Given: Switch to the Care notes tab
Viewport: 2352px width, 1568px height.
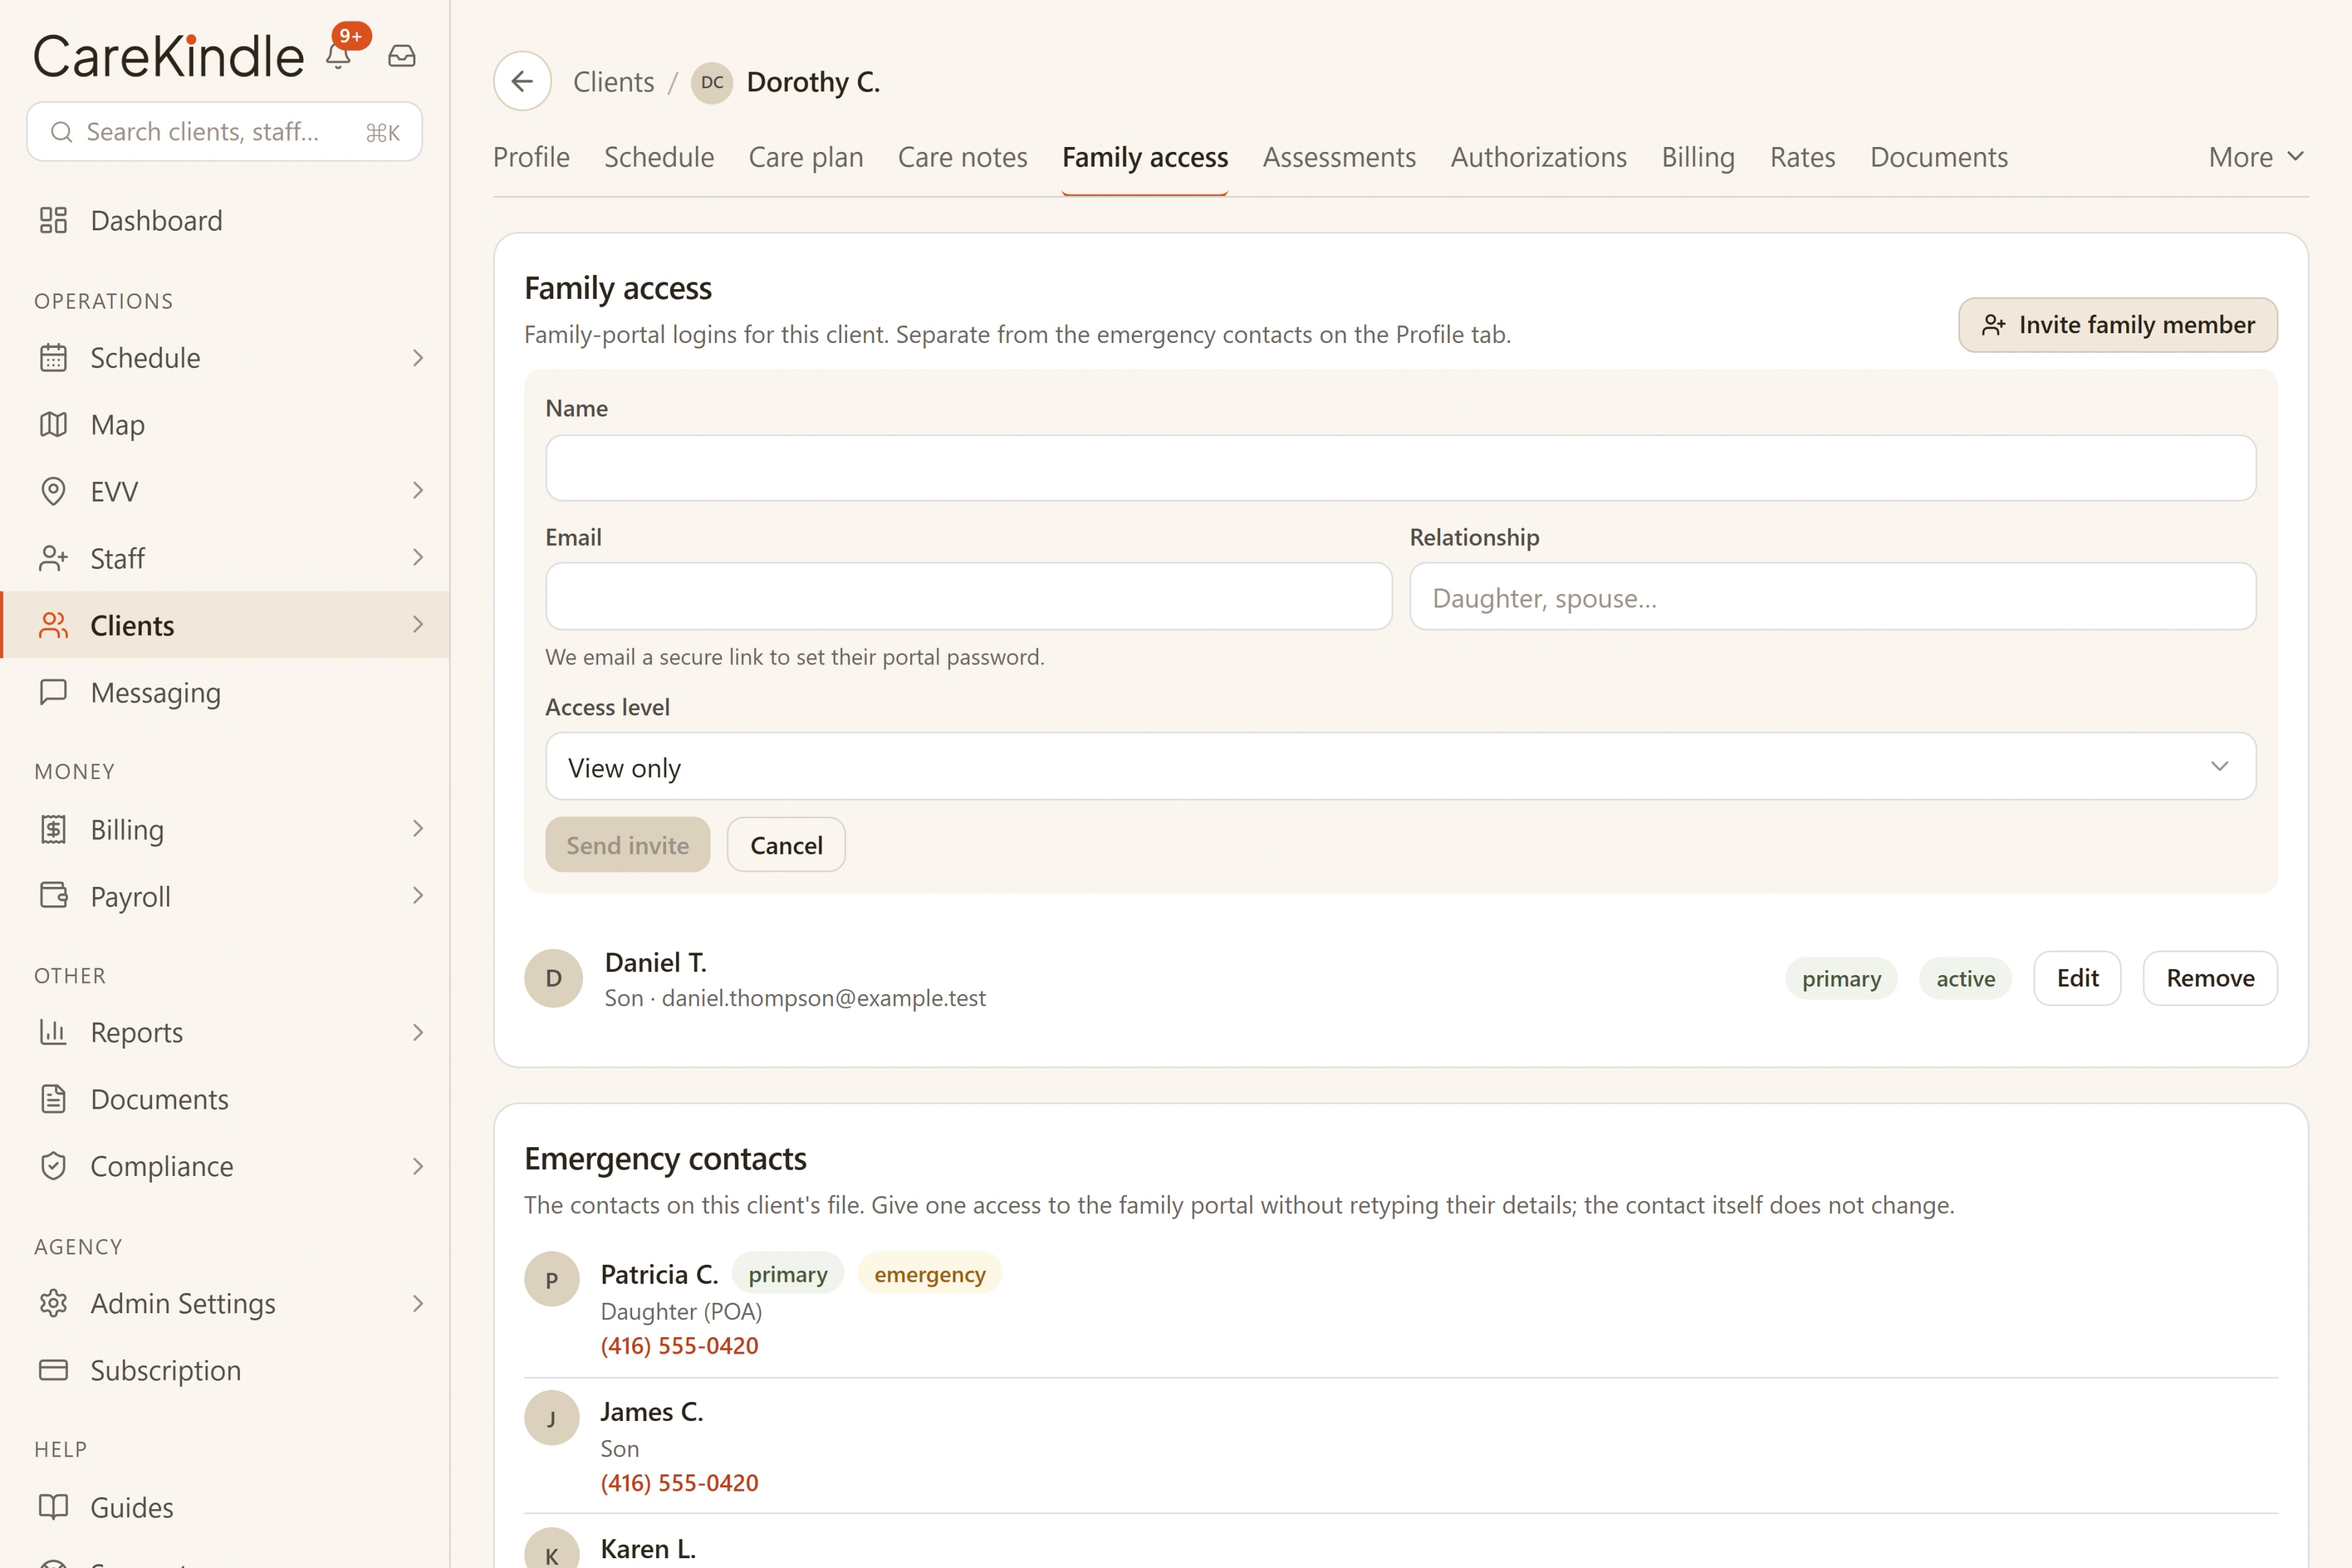Looking at the screenshot, I should point(962,157).
